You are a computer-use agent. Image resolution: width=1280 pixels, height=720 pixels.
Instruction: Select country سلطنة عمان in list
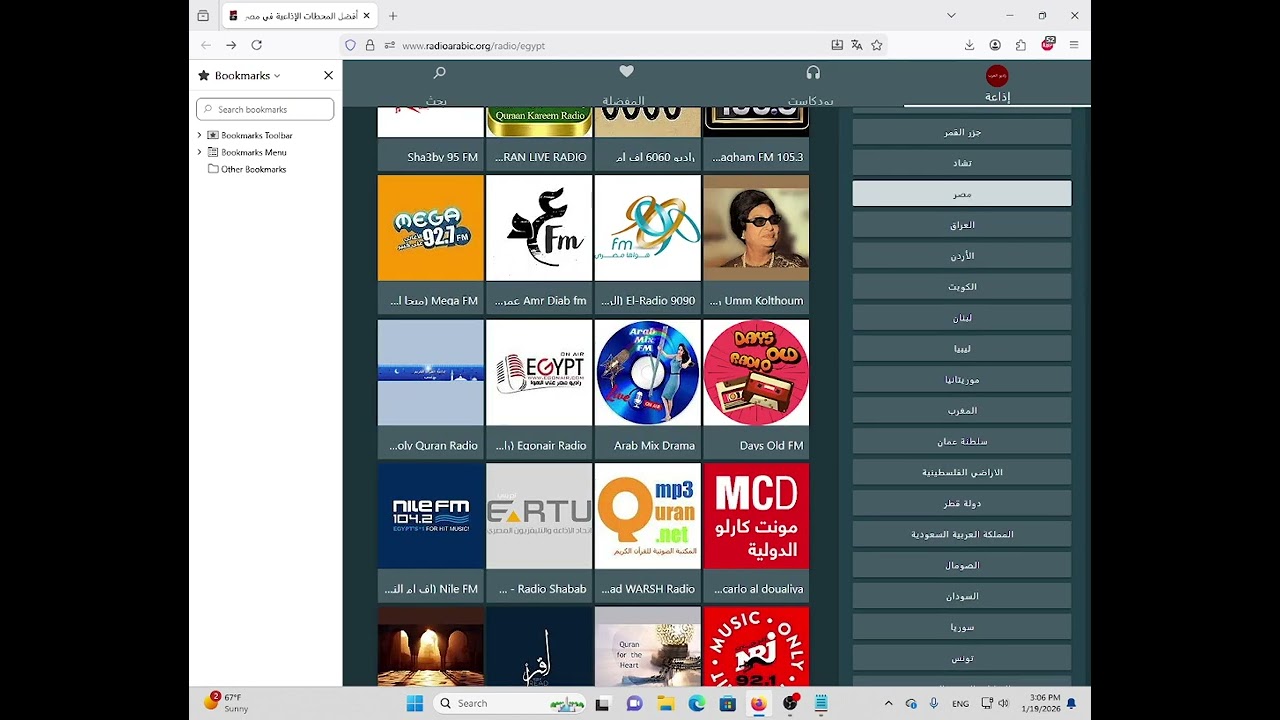tap(962, 441)
